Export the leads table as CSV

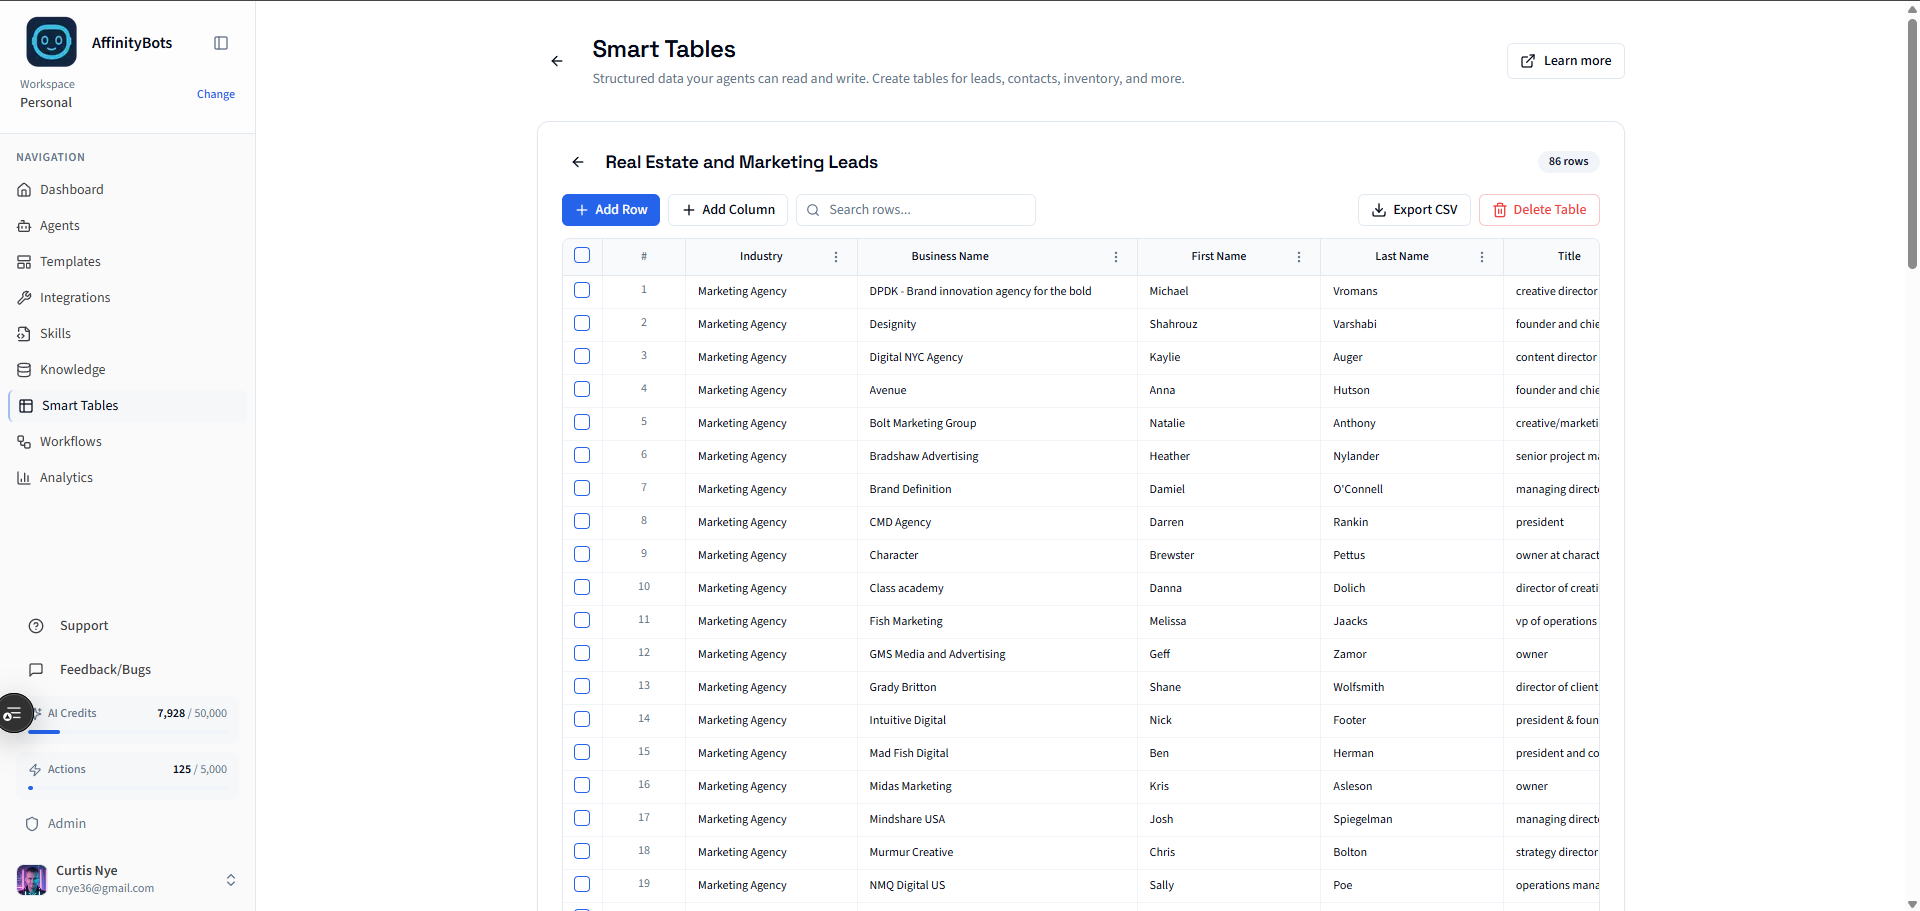pos(1413,210)
